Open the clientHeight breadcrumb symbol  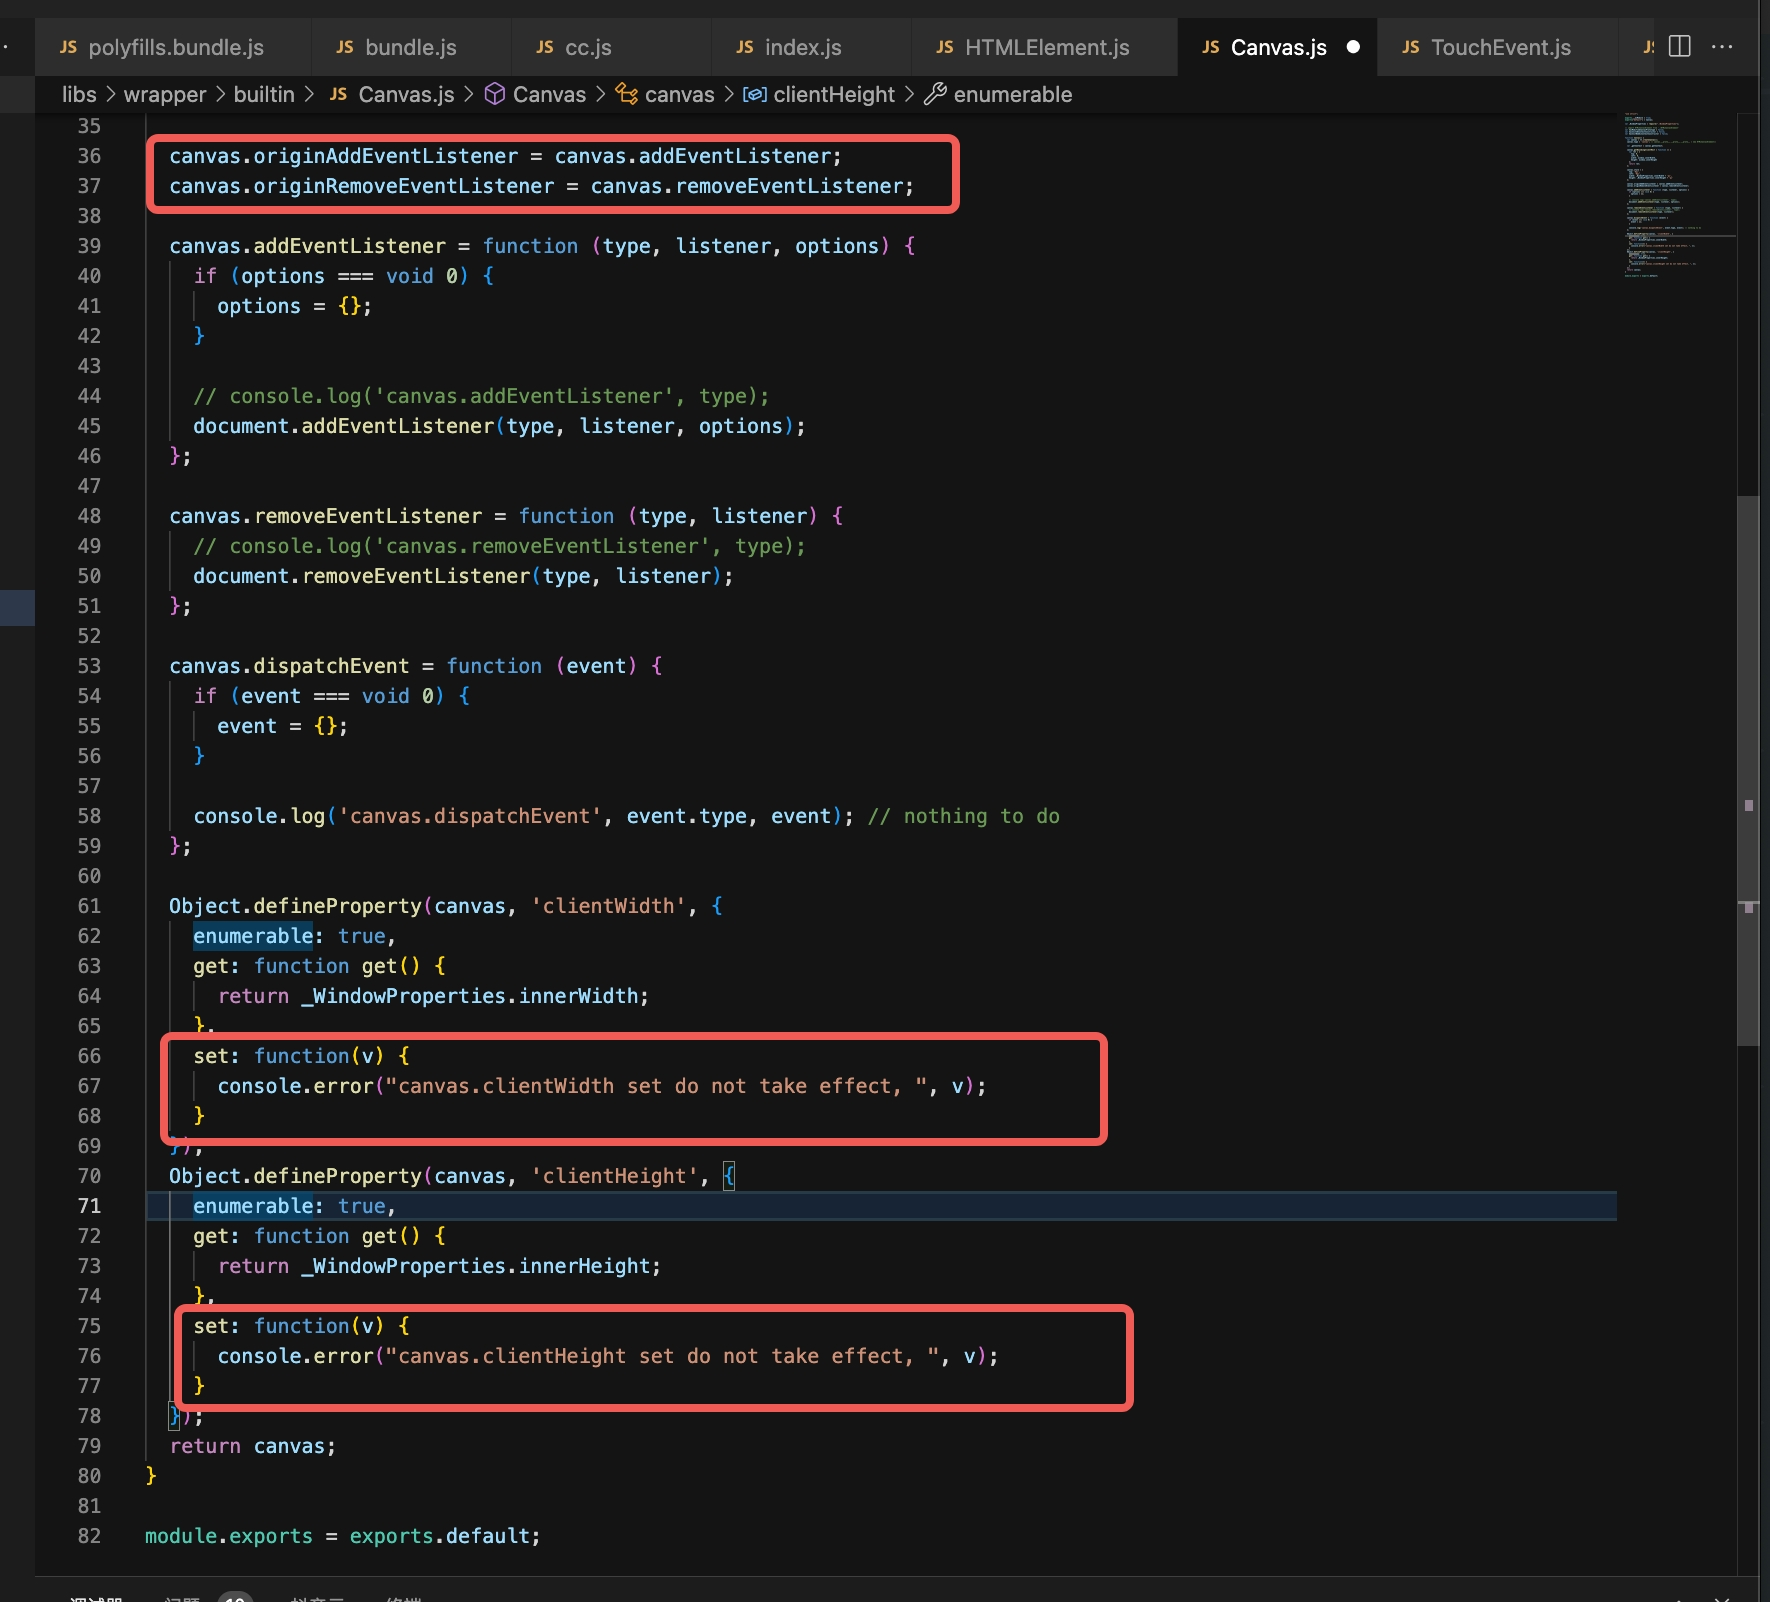833,95
